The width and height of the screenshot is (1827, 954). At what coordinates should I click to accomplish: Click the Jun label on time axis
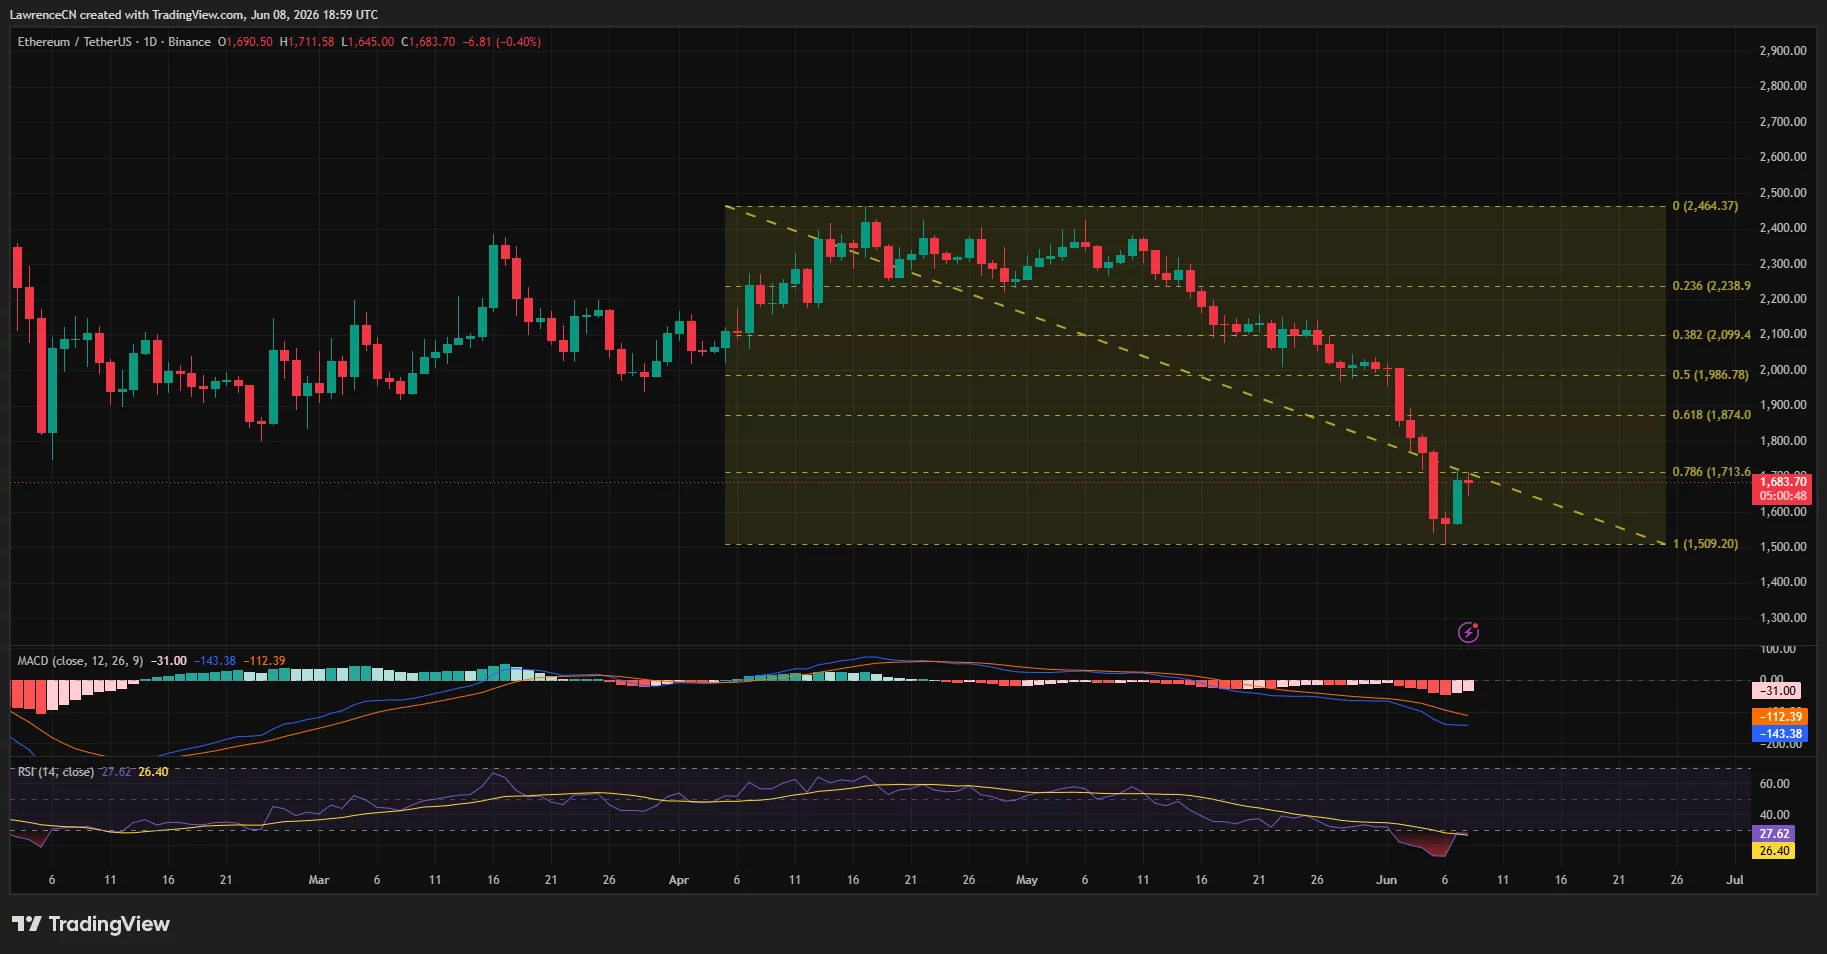(1387, 880)
